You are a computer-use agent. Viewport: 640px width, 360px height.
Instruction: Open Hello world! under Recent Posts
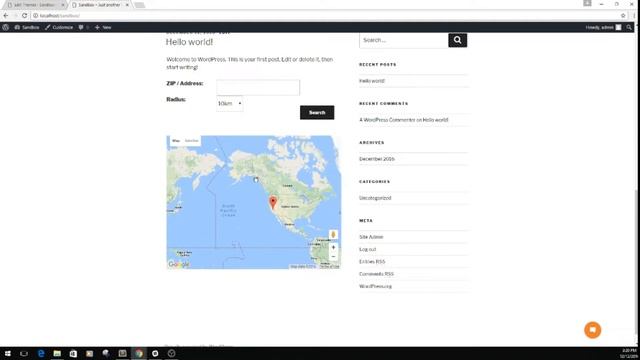click(372, 81)
